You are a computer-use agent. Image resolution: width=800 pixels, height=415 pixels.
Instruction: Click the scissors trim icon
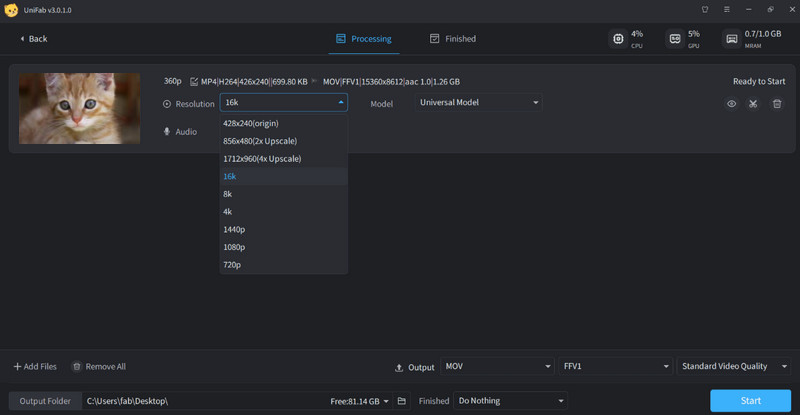[x=754, y=104]
